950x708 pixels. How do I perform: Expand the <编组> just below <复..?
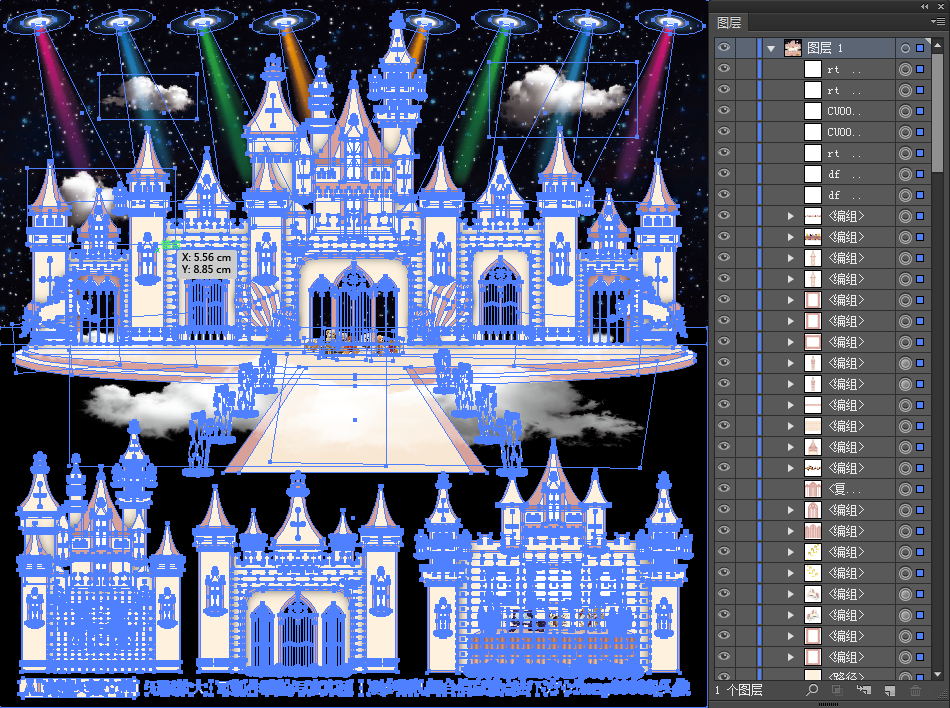791,510
